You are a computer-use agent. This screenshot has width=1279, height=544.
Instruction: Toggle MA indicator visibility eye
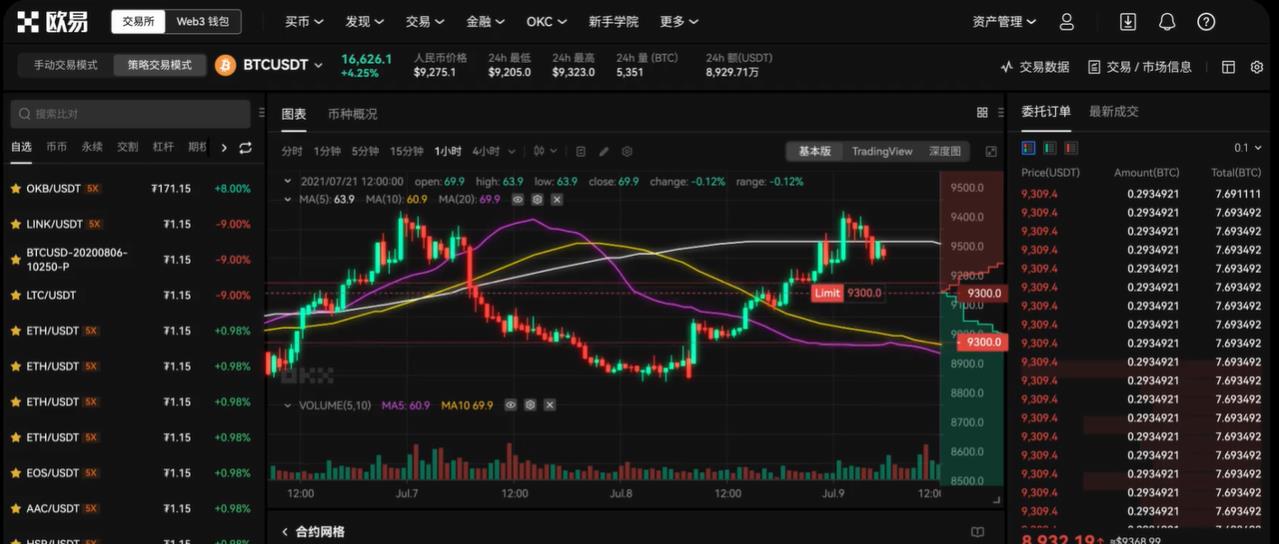tap(518, 199)
